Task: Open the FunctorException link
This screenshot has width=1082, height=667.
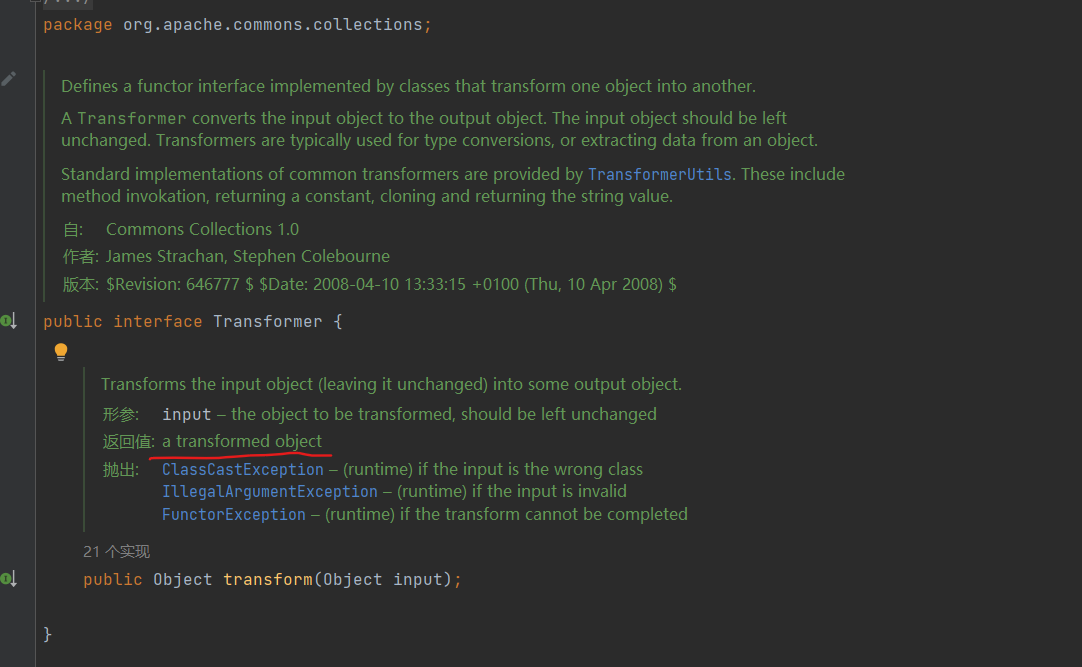Action: coord(234,514)
